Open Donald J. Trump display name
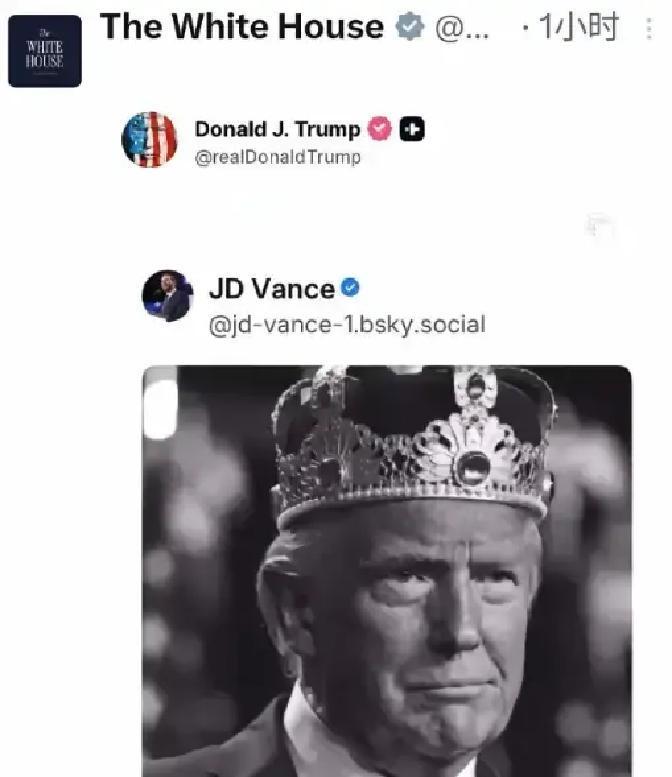672x777 pixels. click(277, 129)
